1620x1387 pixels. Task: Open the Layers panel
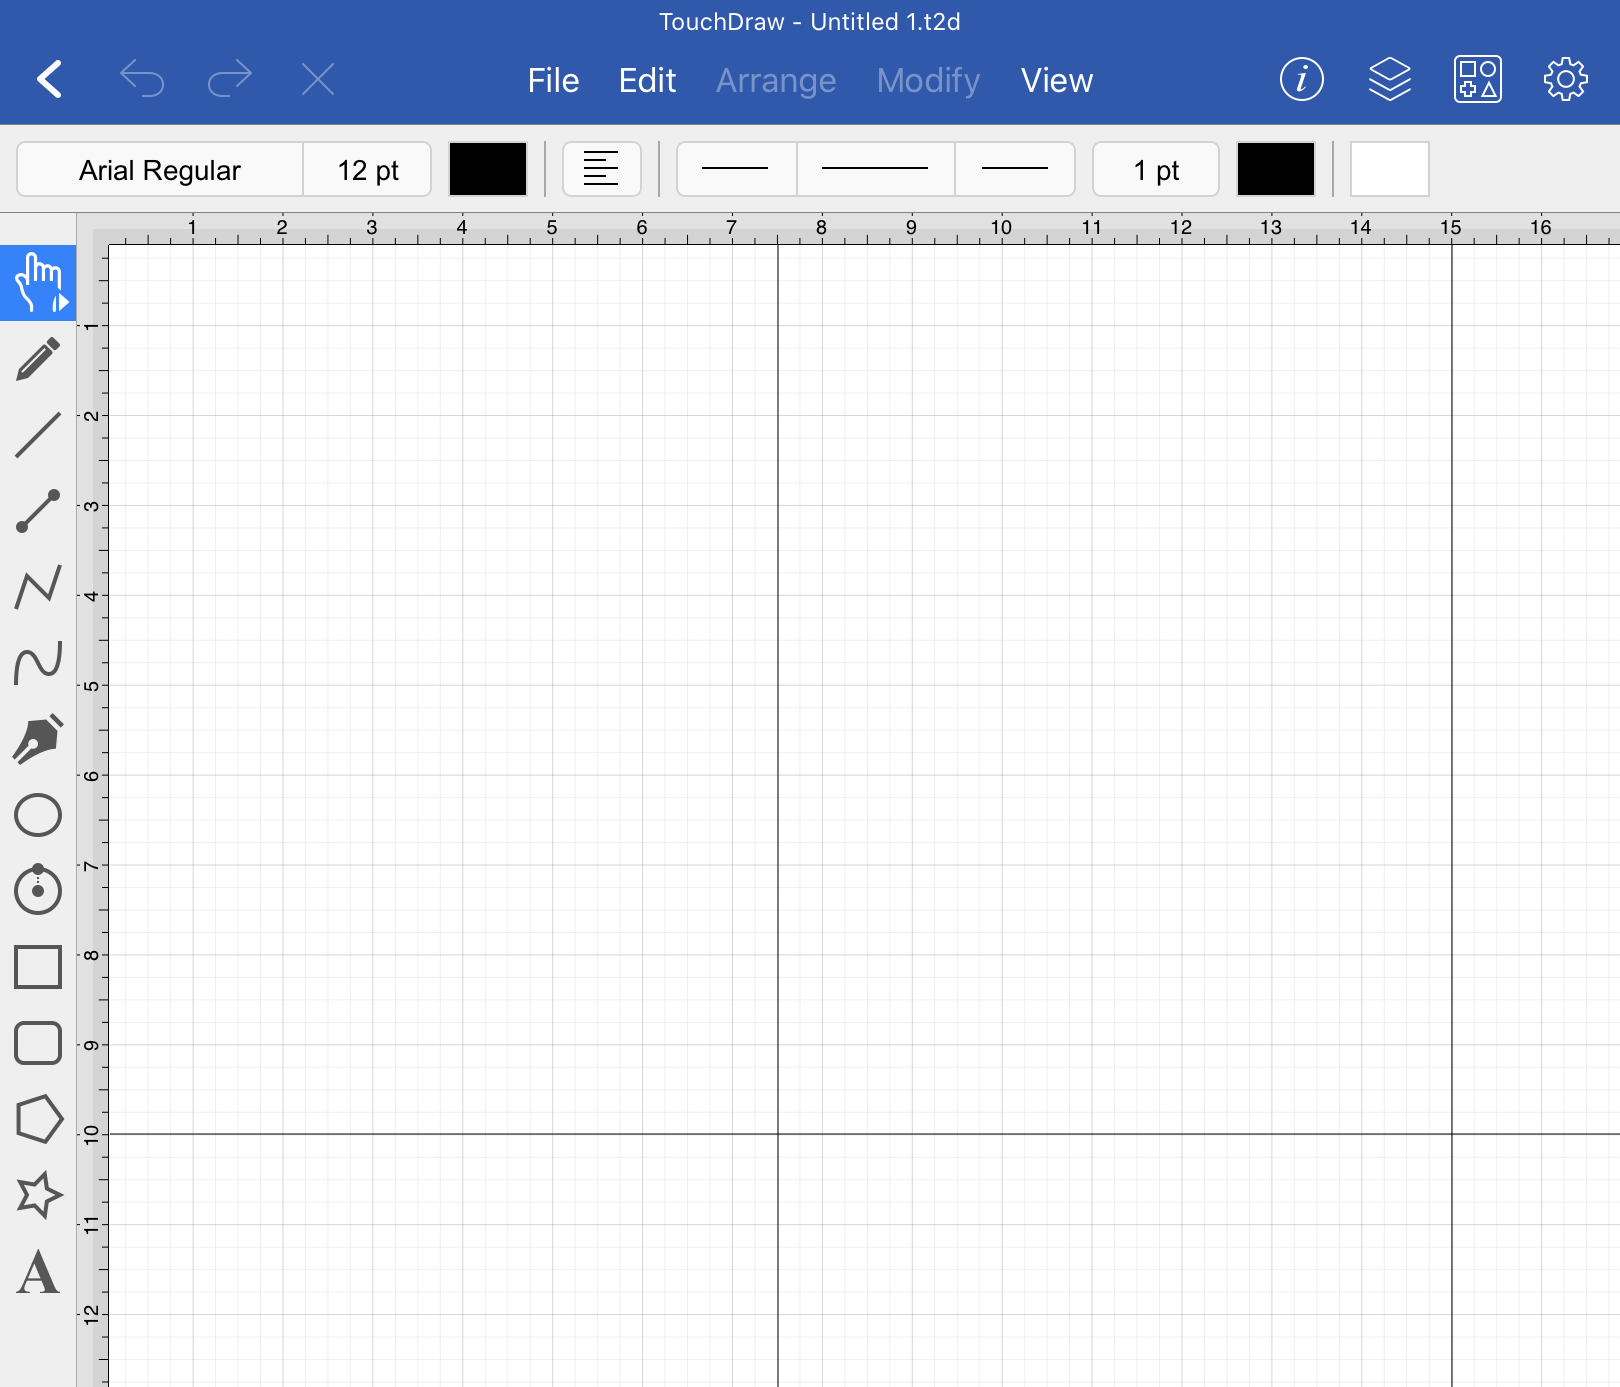[x=1390, y=79]
